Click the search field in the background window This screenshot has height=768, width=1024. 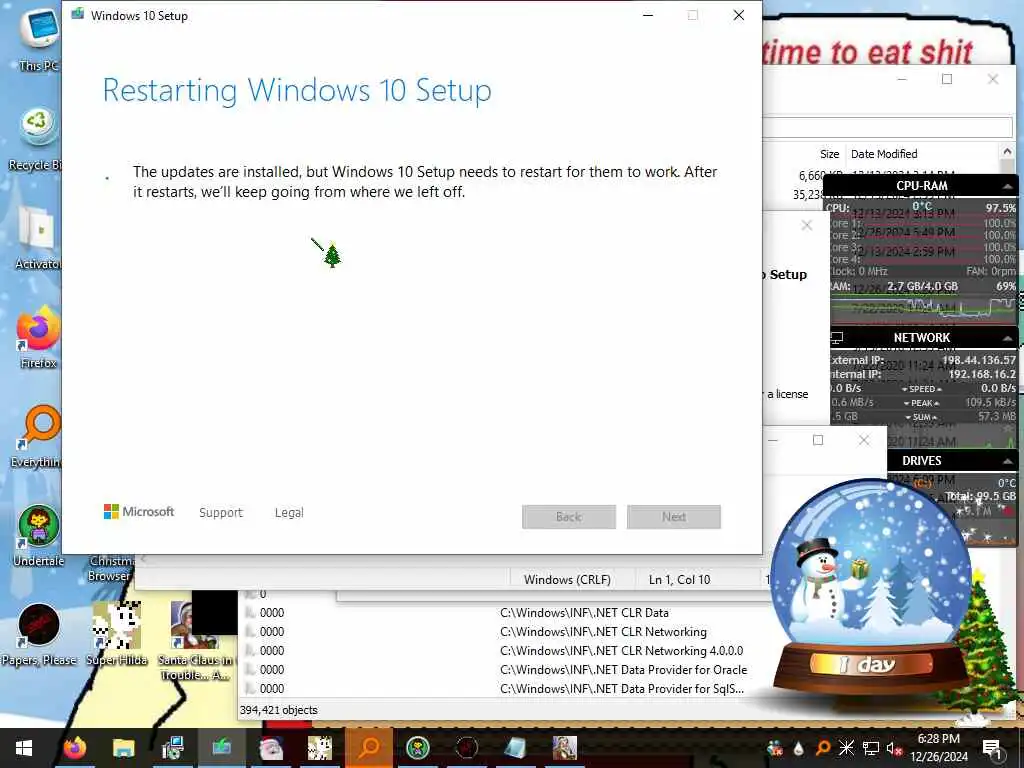click(x=888, y=127)
